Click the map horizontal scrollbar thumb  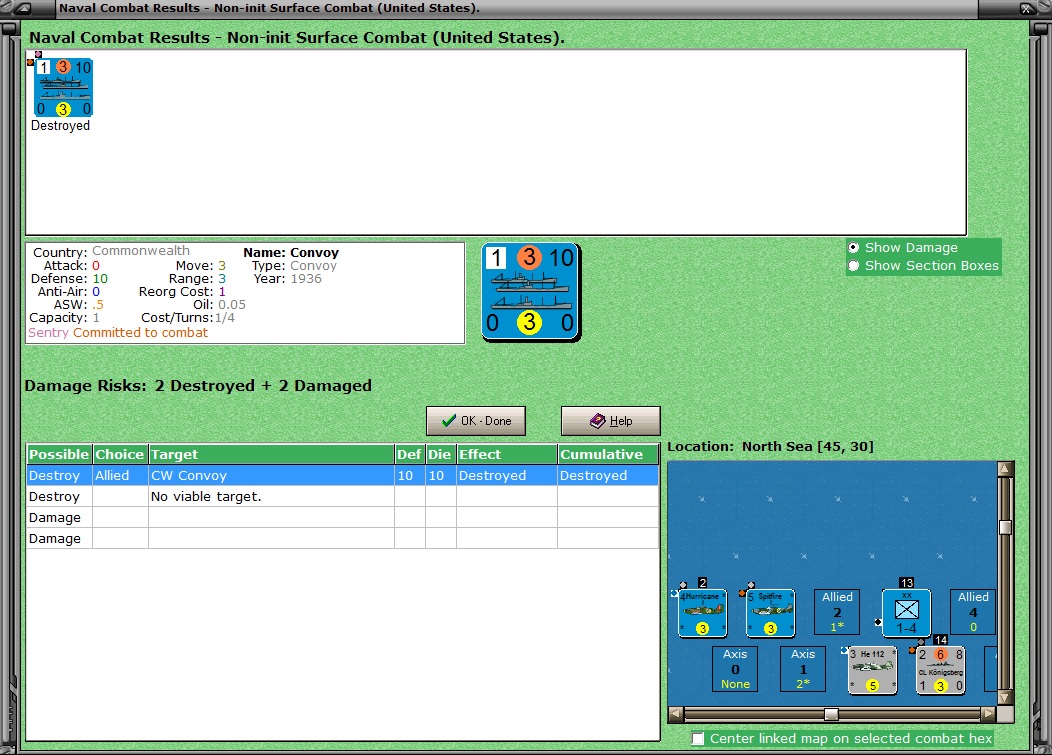click(x=831, y=714)
